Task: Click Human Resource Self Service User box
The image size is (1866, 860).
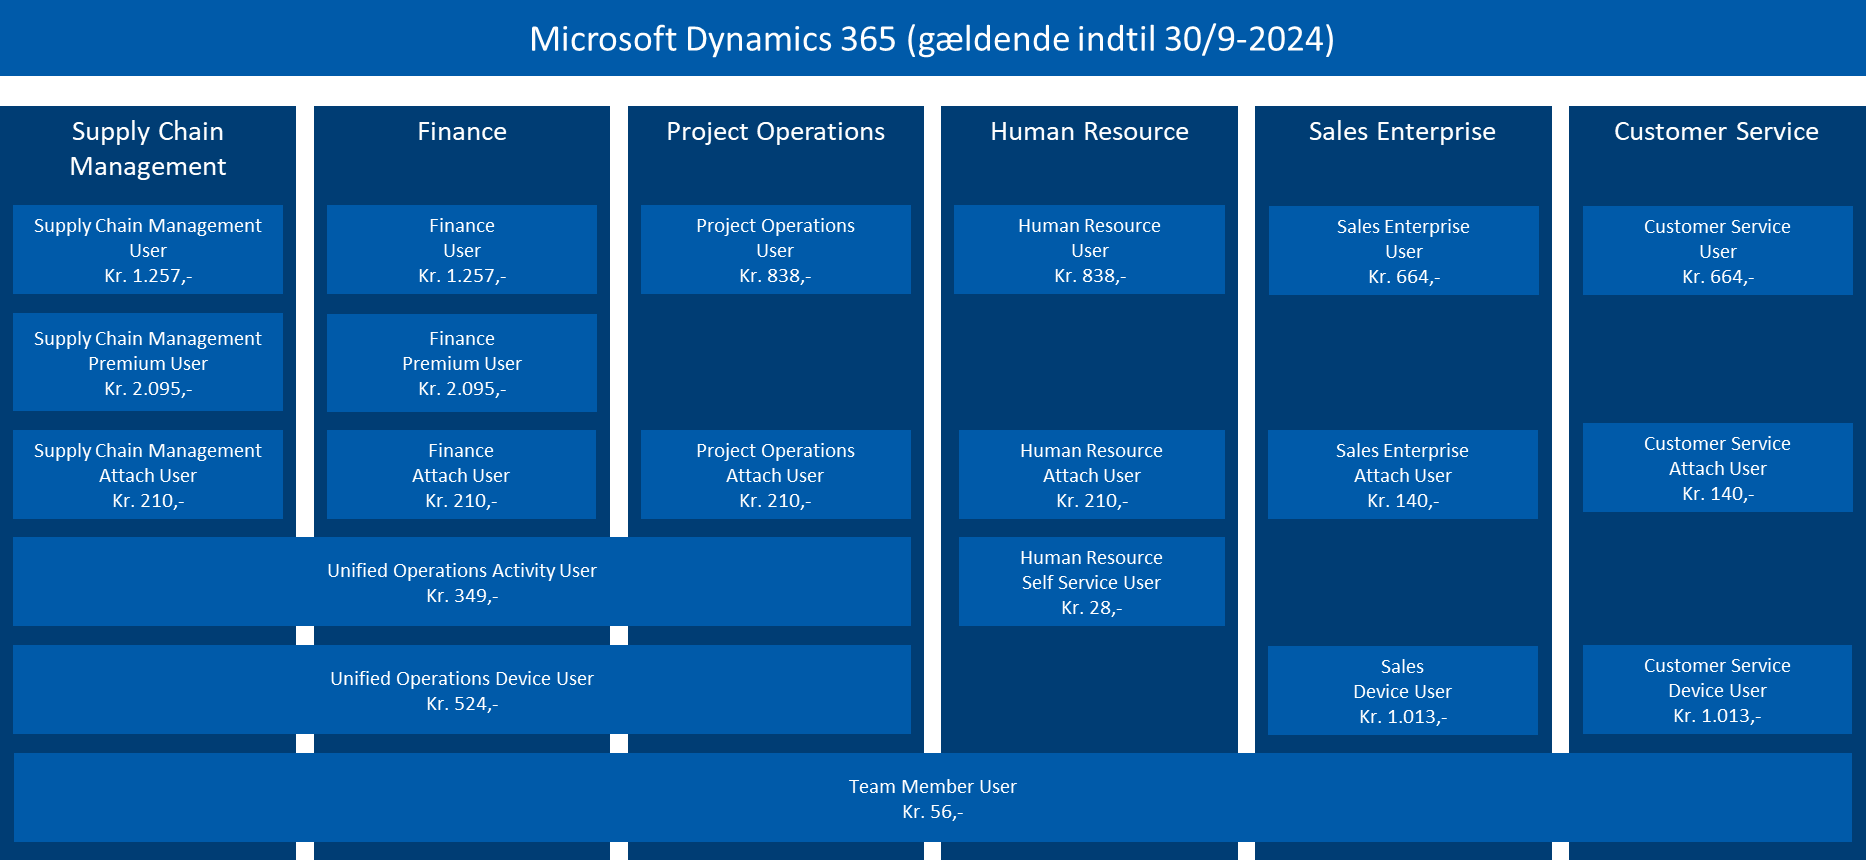Action: (1091, 582)
